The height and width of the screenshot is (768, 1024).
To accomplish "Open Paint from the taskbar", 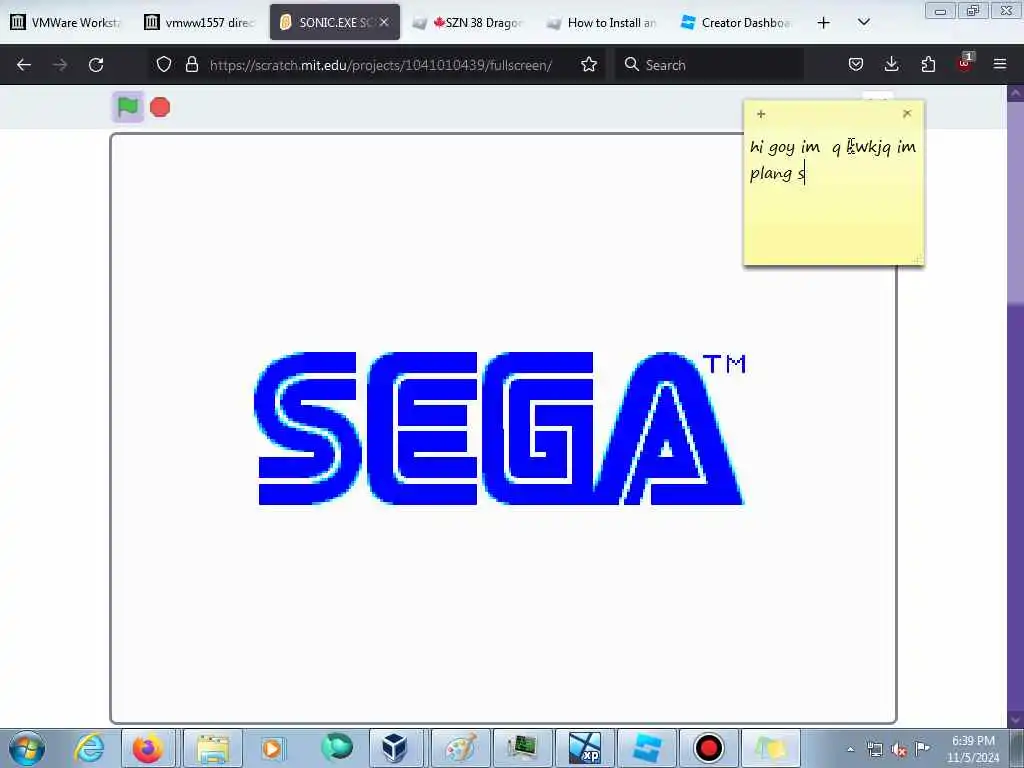I will pyautogui.click(x=461, y=748).
